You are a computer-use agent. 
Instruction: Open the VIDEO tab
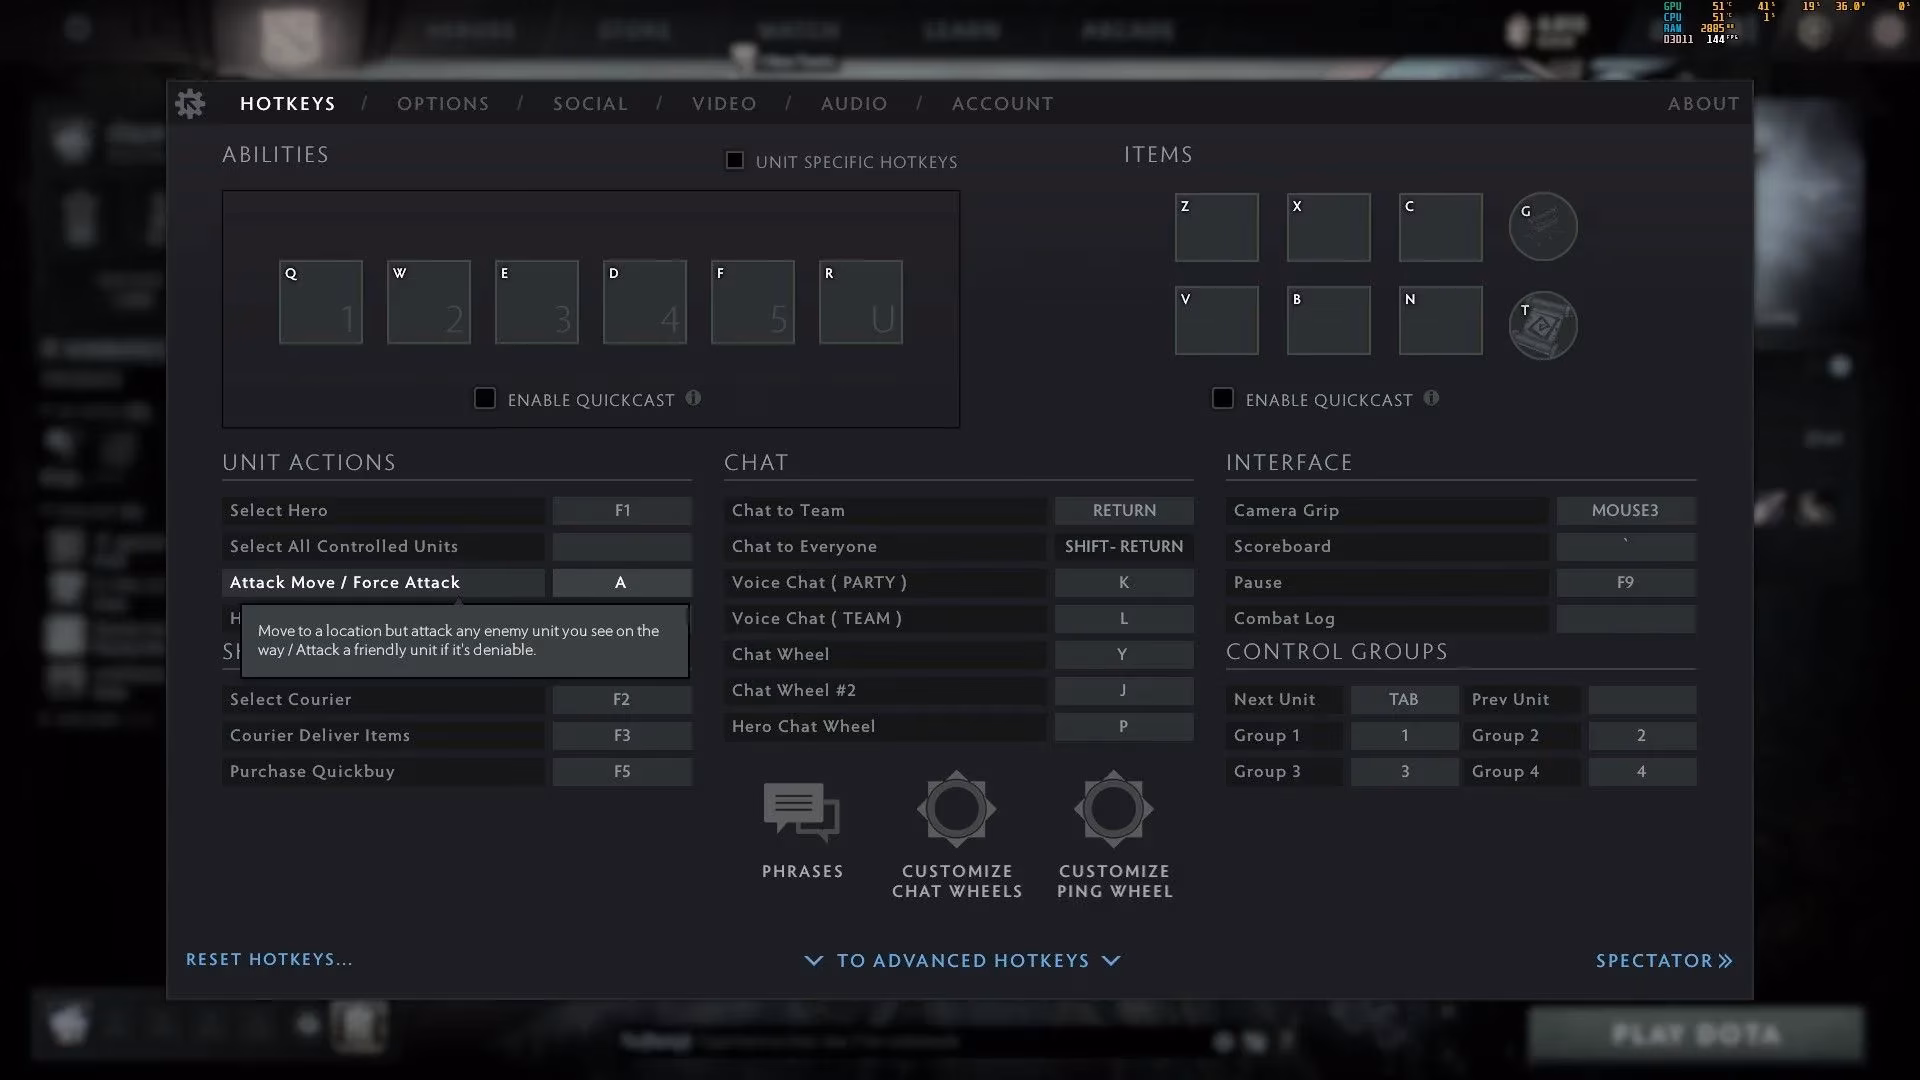pyautogui.click(x=723, y=103)
